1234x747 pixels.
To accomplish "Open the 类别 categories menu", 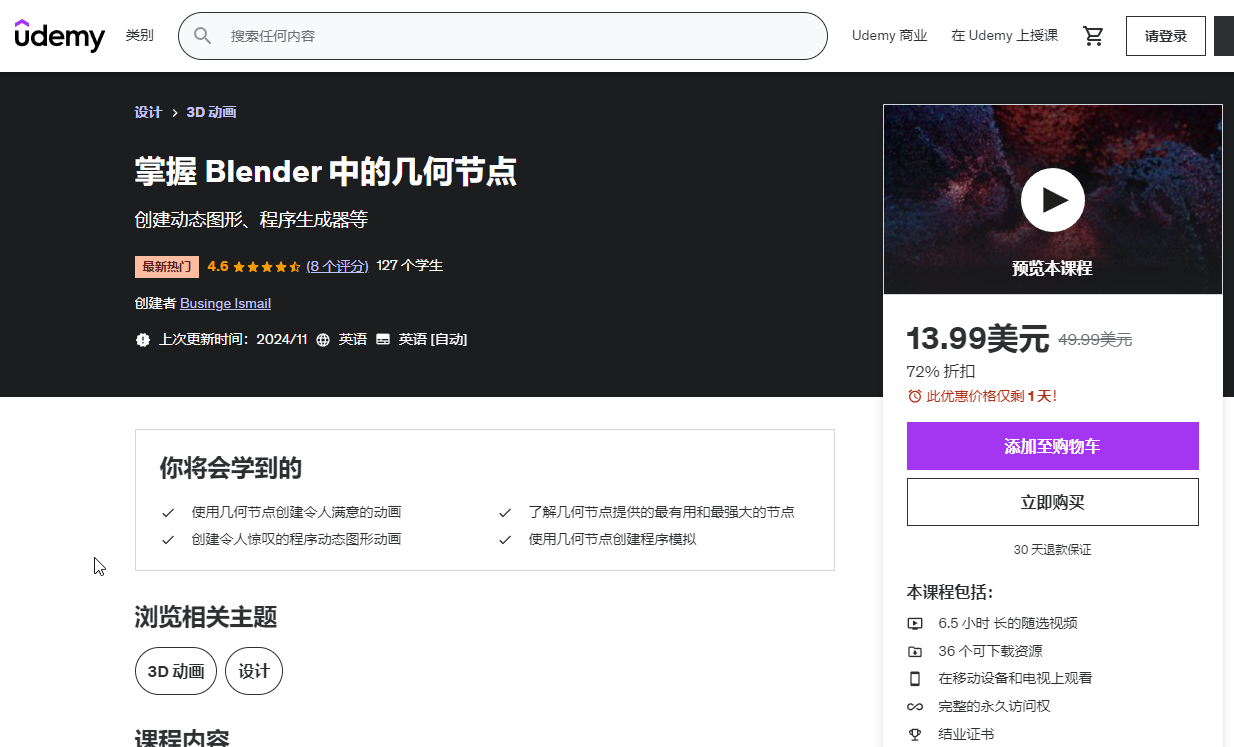I will click(140, 36).
